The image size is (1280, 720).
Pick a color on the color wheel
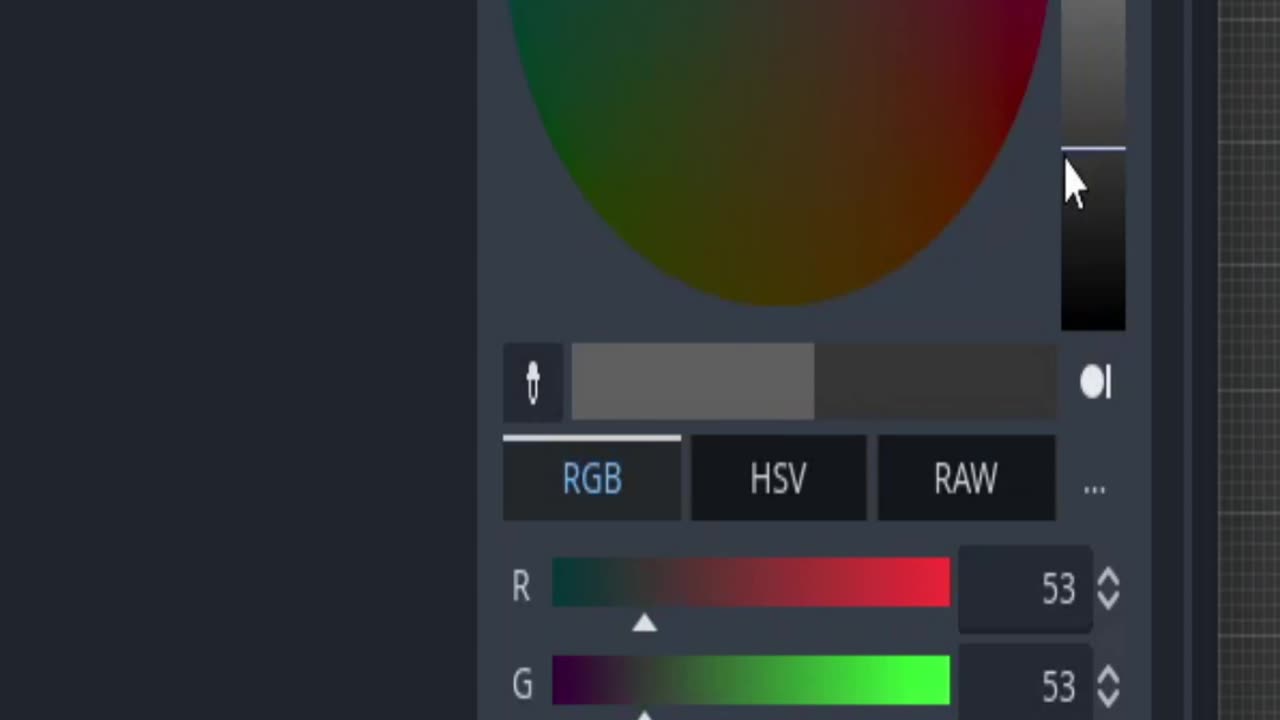click(779, 152)
